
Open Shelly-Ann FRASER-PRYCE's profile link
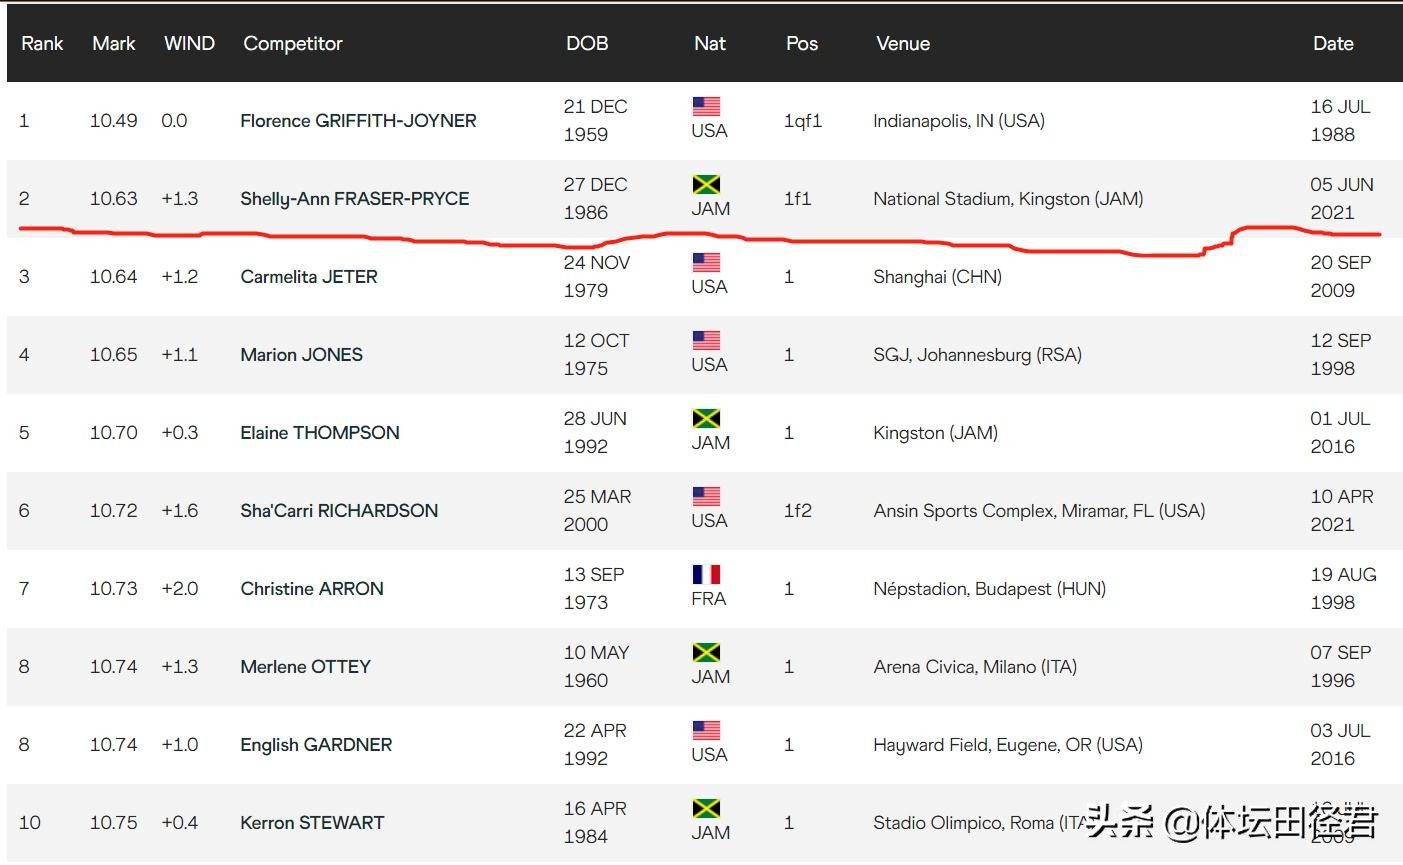click(x=354, y=199)
